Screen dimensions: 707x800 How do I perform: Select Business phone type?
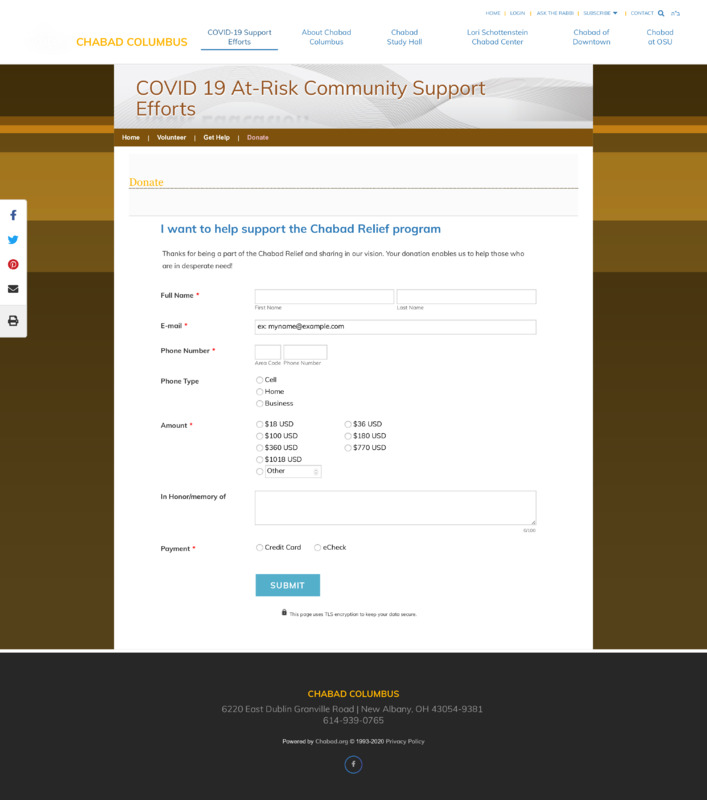260,403
